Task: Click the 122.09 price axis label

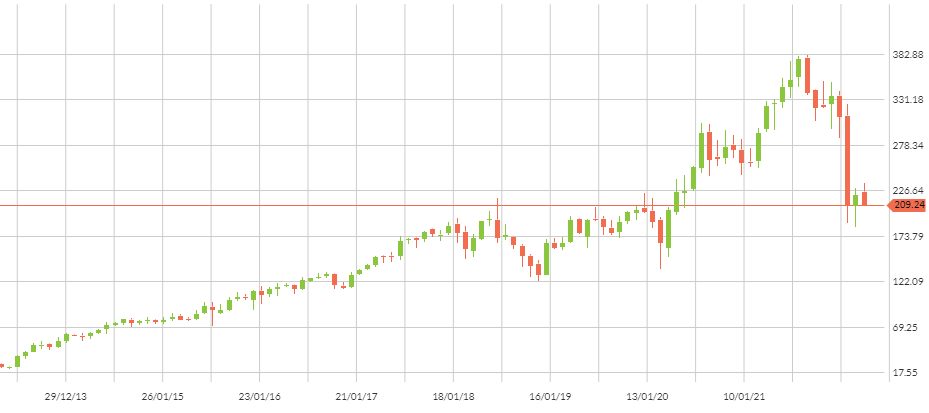Action: (x=907, y=282)
